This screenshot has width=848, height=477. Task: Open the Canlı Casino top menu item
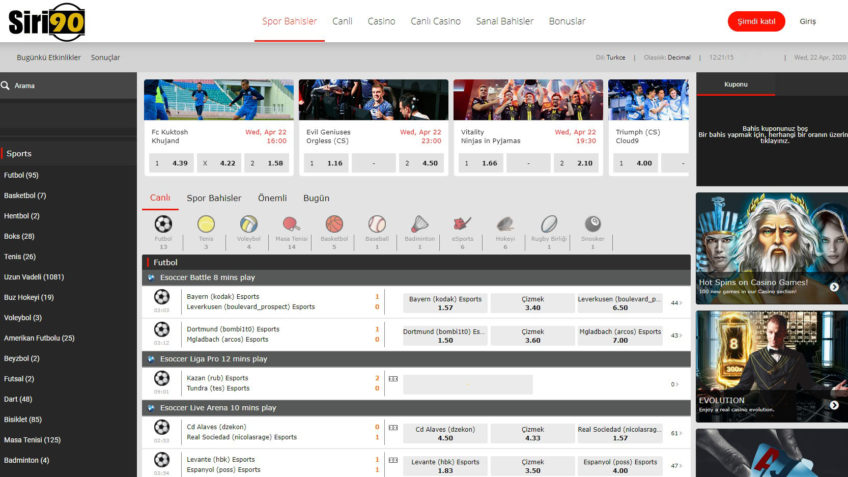click(435, 21)
